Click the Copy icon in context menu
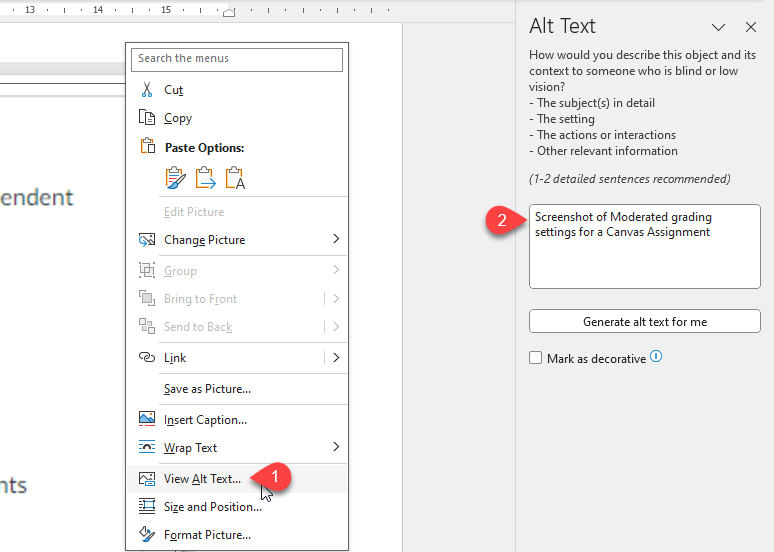The width and height of the screenshot is (774, 552). point(147,118)
